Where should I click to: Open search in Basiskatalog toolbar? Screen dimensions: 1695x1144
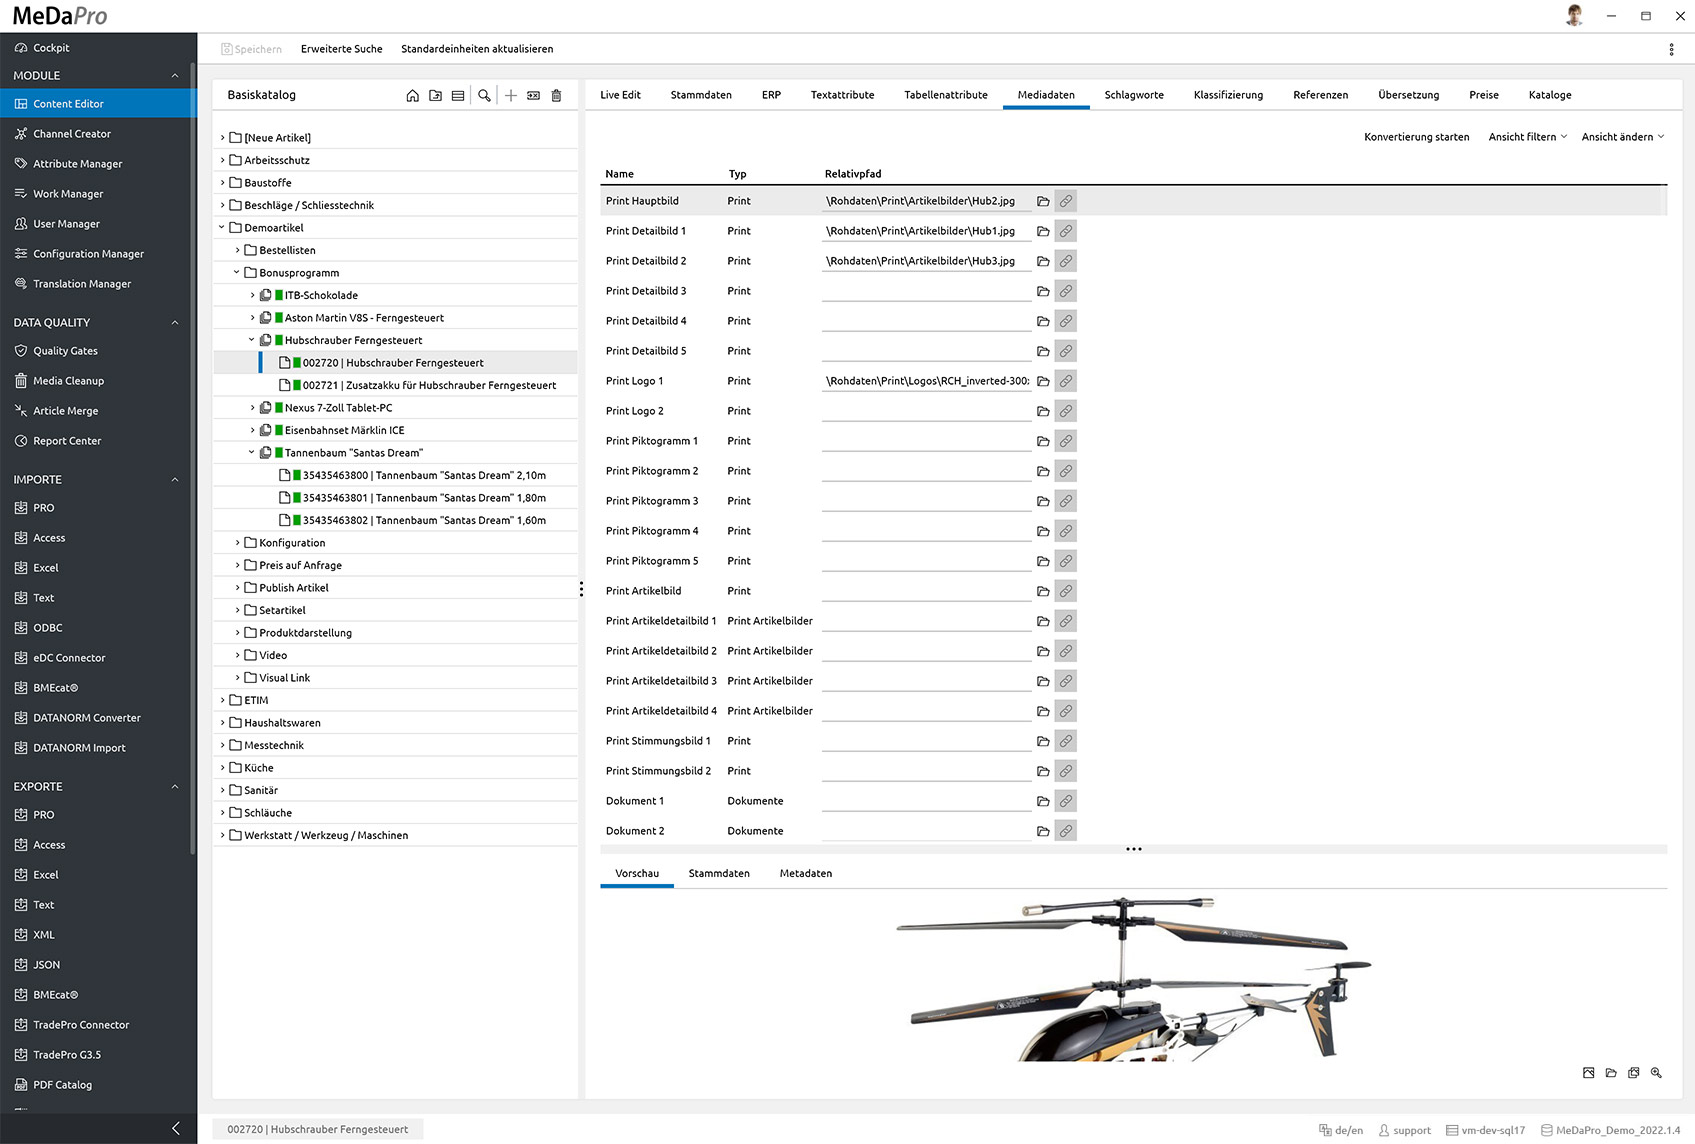(484, 95)
